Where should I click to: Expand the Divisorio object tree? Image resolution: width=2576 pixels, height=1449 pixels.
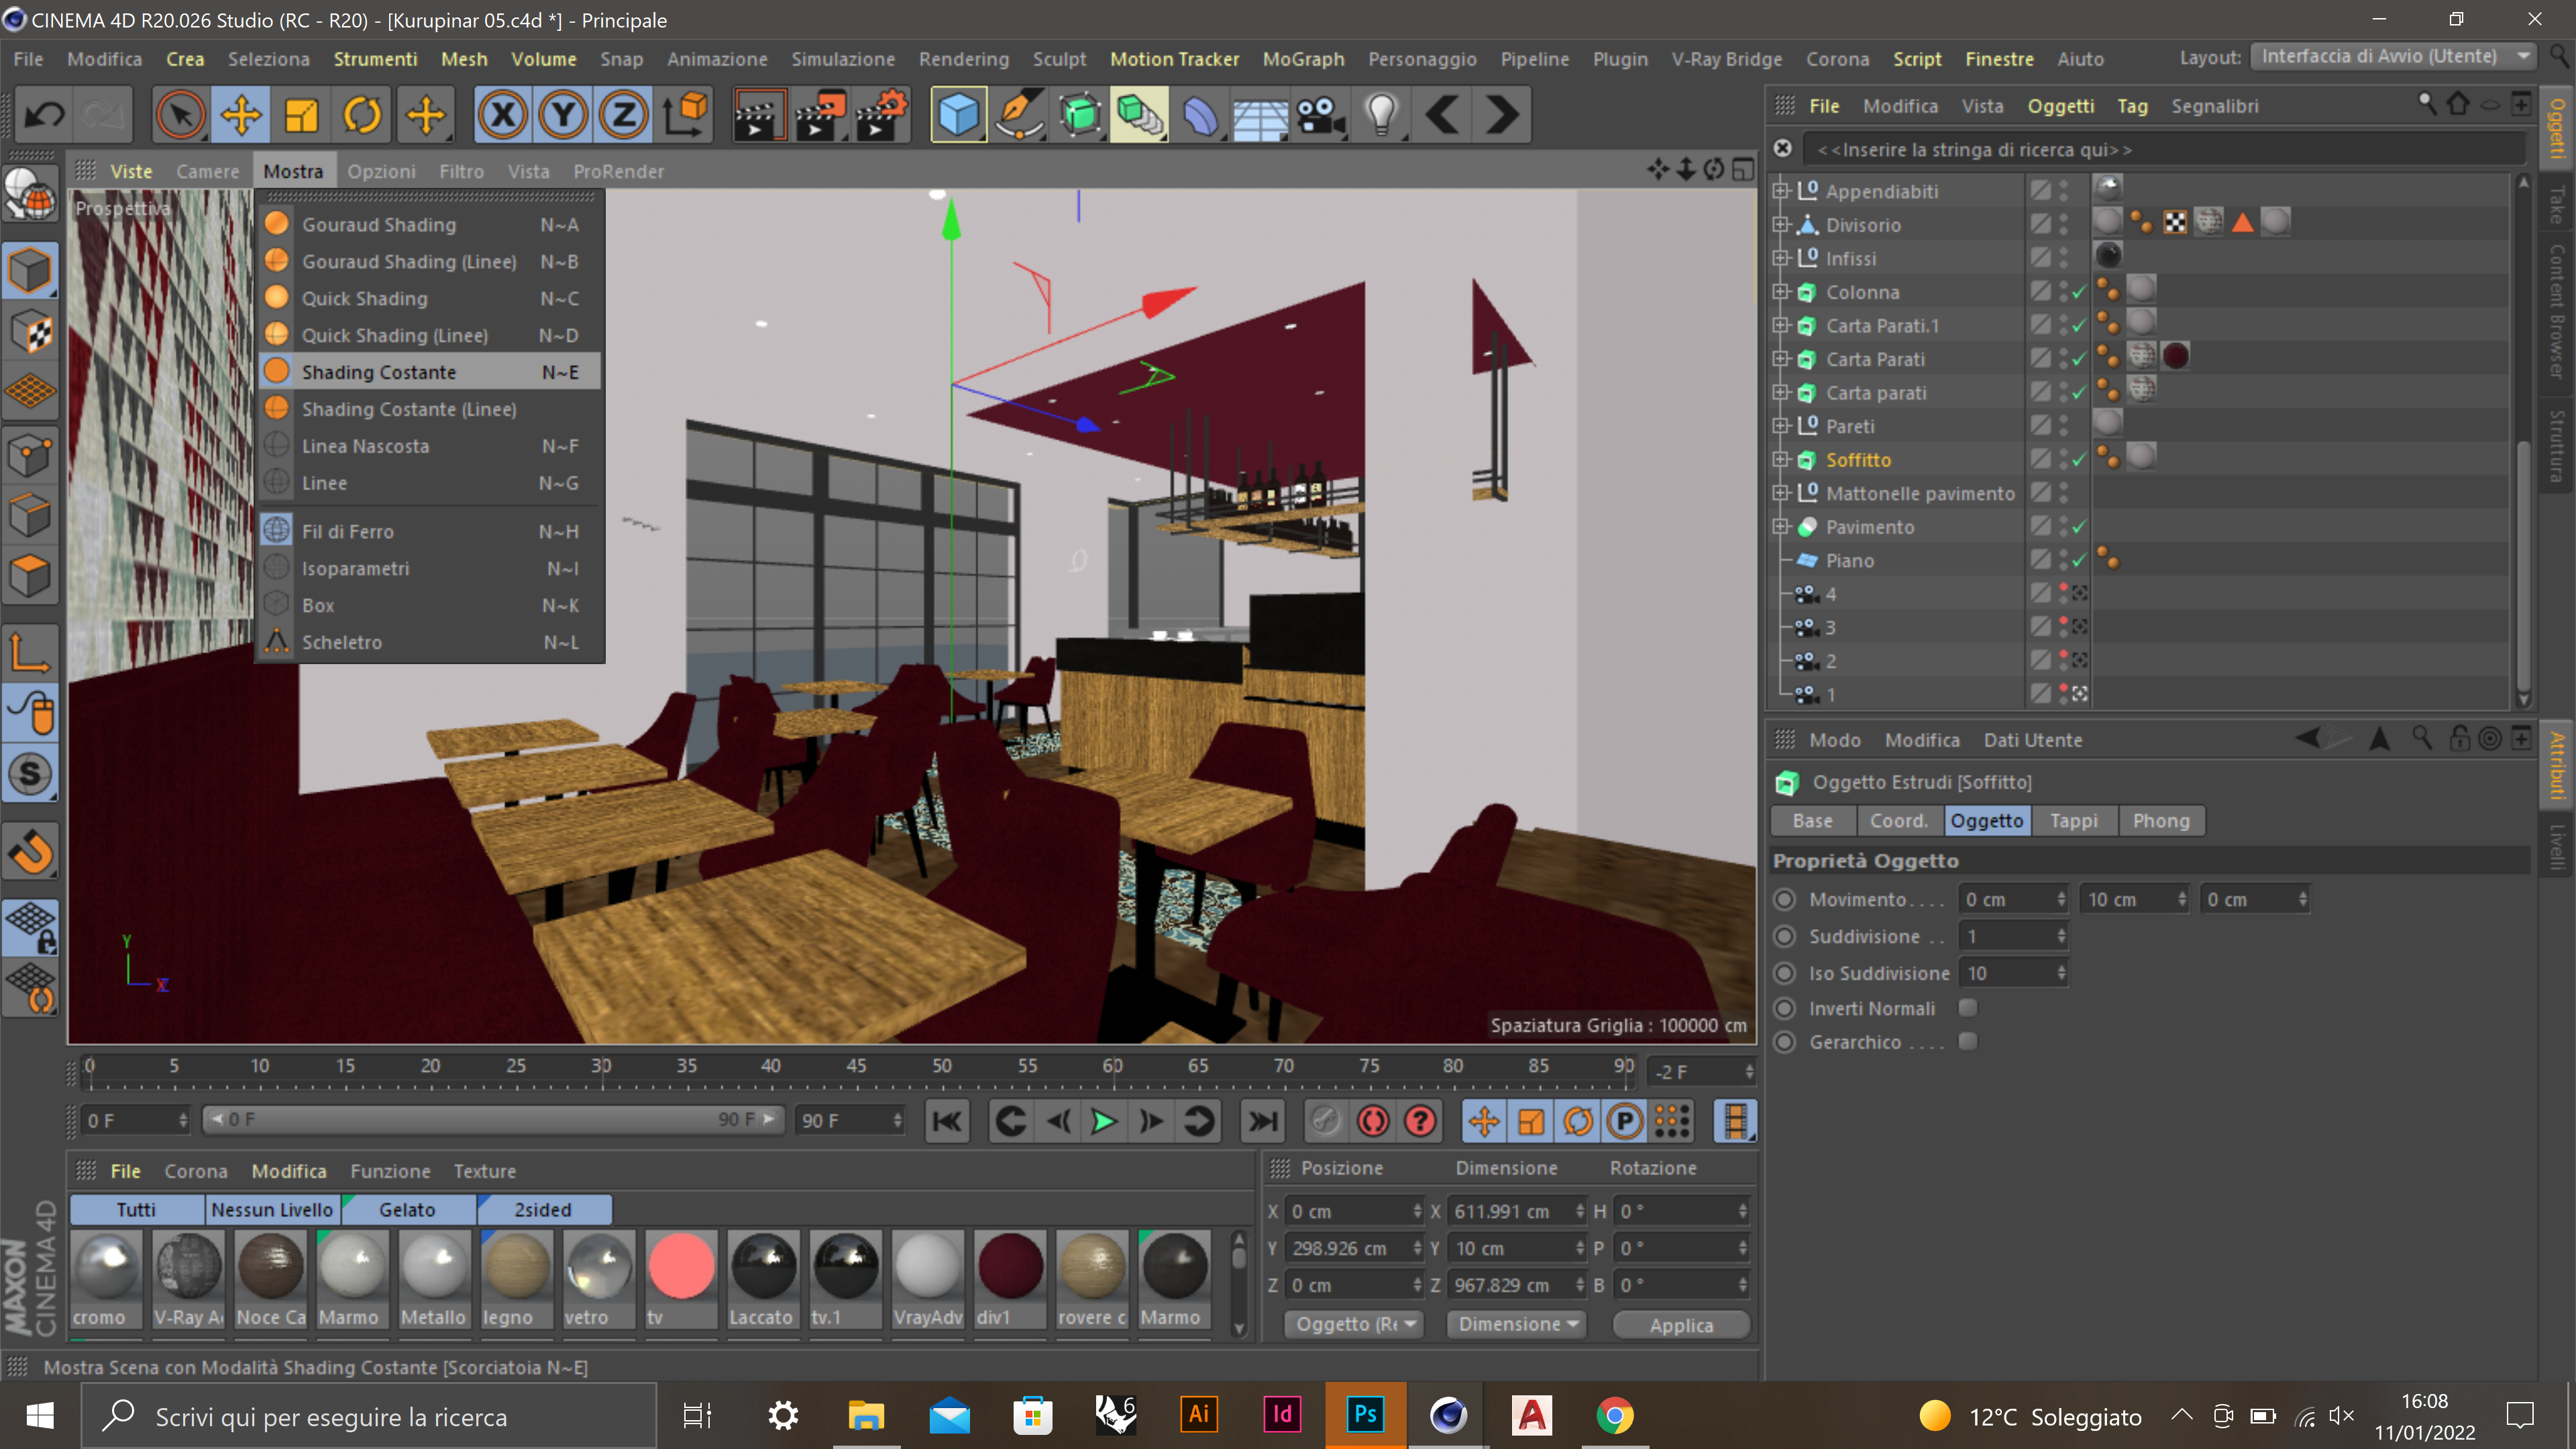click(x=1780, y=225)
